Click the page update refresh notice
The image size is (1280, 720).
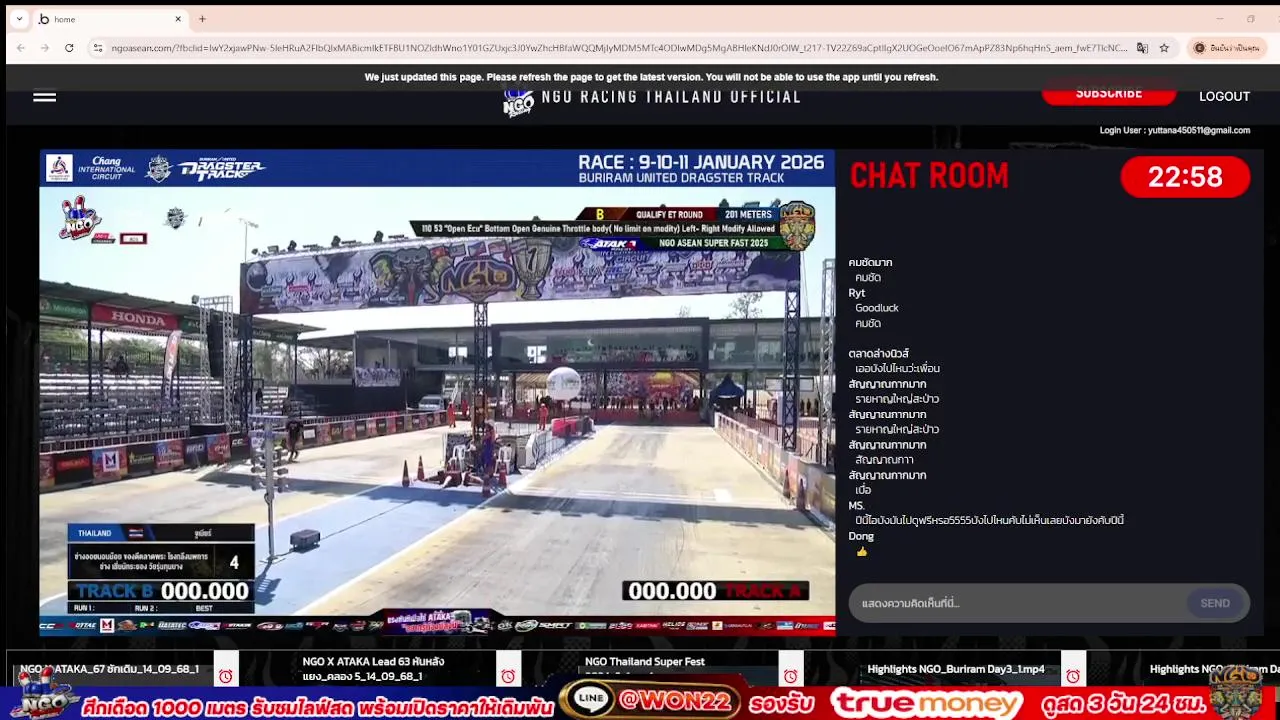[x=651, y=77]
